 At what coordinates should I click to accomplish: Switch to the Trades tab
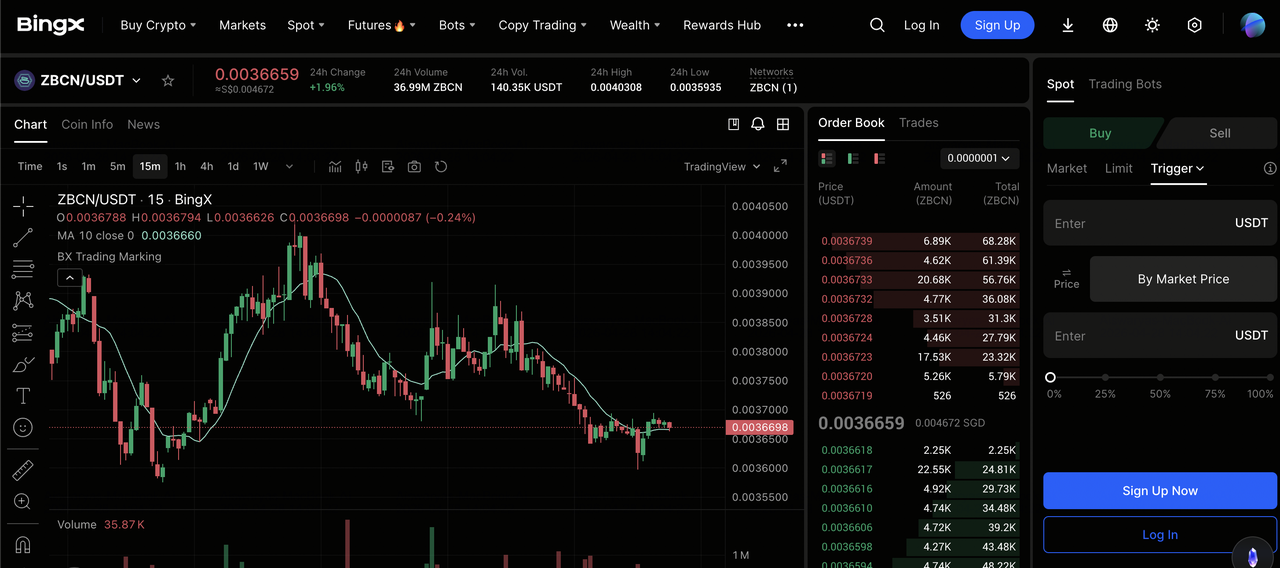click(x=918, y=123)
